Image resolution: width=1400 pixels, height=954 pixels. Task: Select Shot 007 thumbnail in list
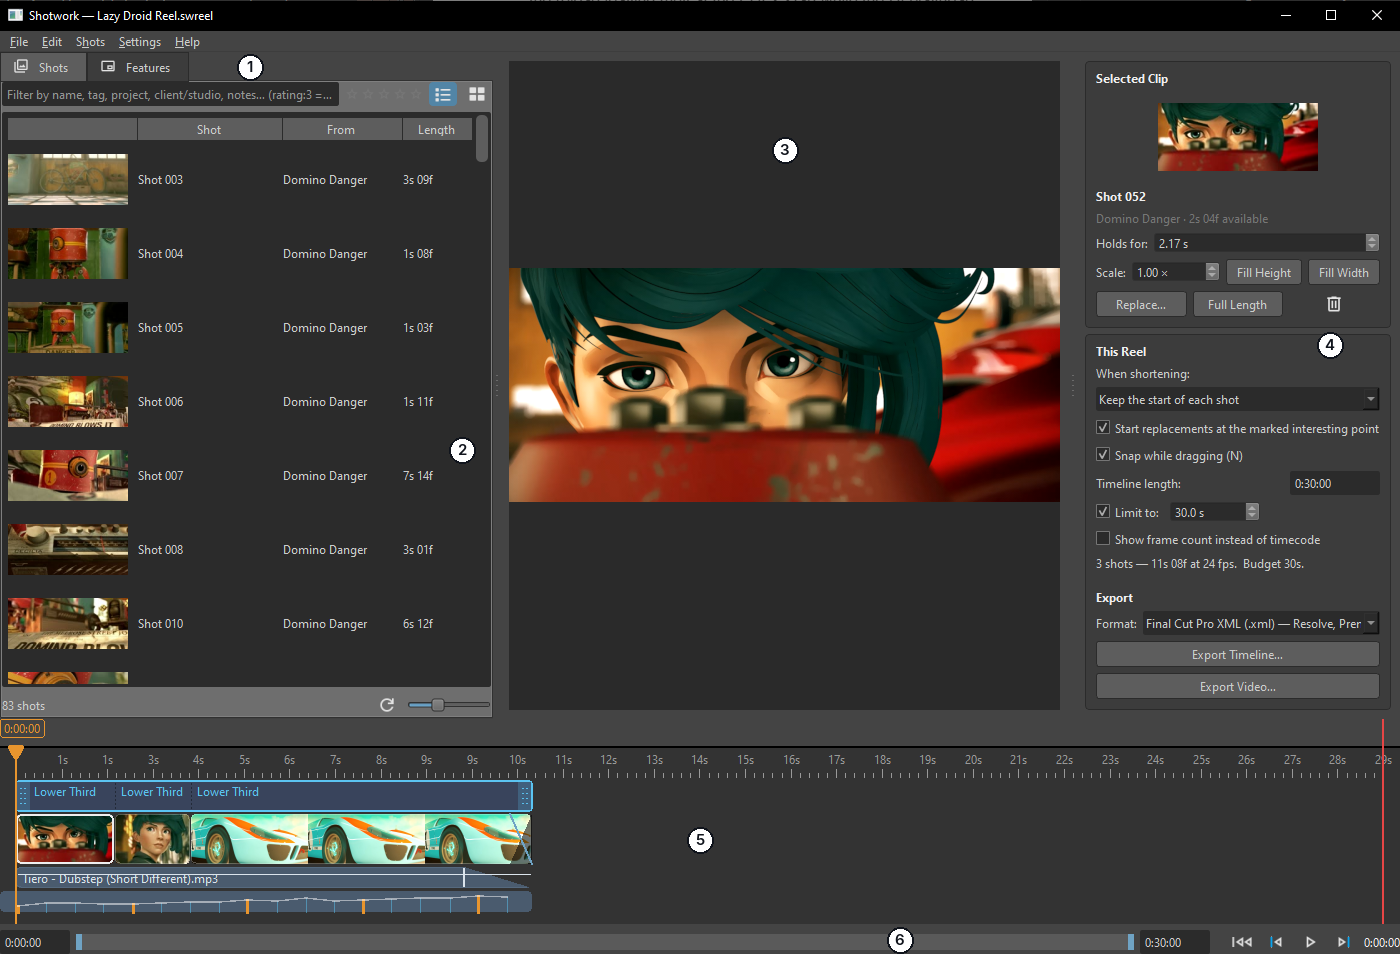pos(68,475)
